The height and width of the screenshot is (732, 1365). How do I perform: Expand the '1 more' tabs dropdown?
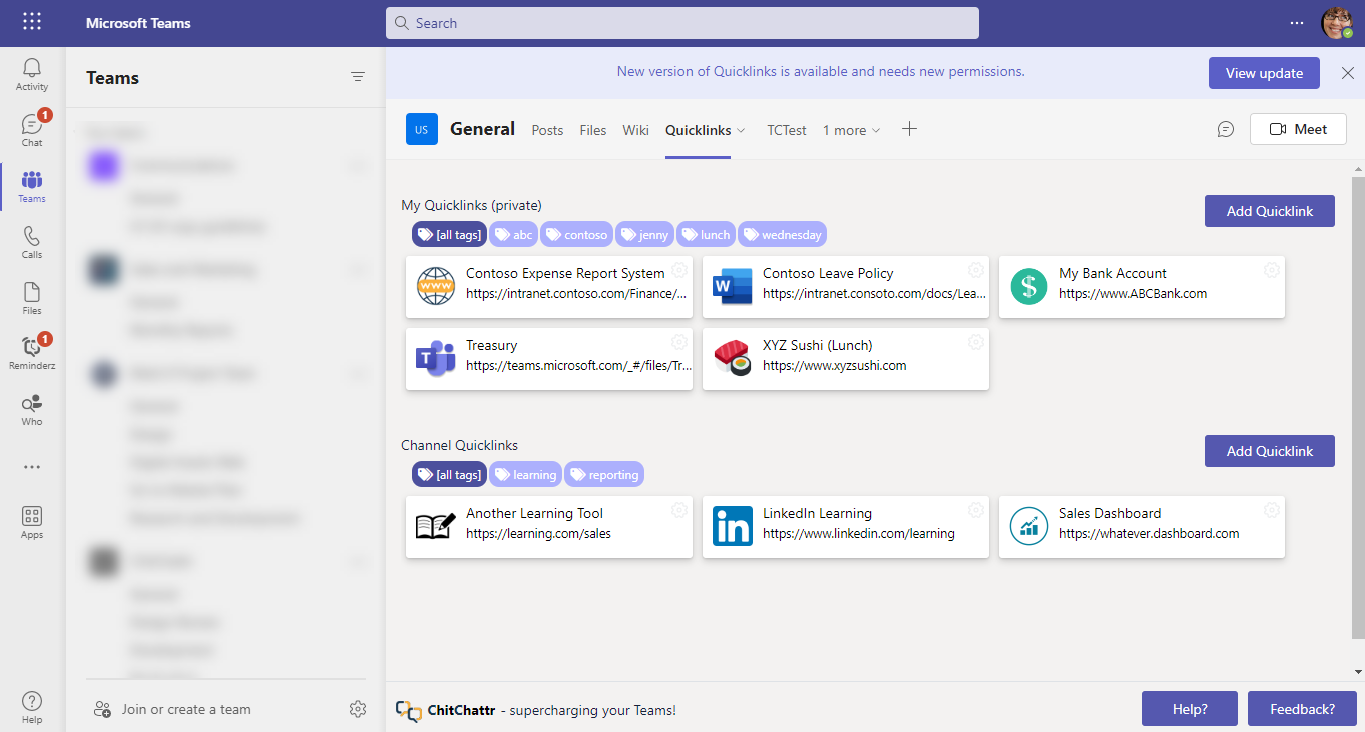click(x=852, y=130)
